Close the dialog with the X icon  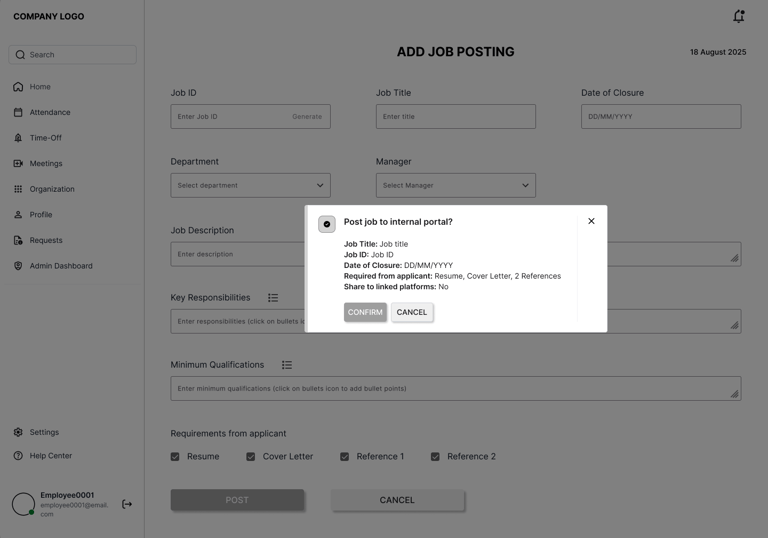coord(591,221)
